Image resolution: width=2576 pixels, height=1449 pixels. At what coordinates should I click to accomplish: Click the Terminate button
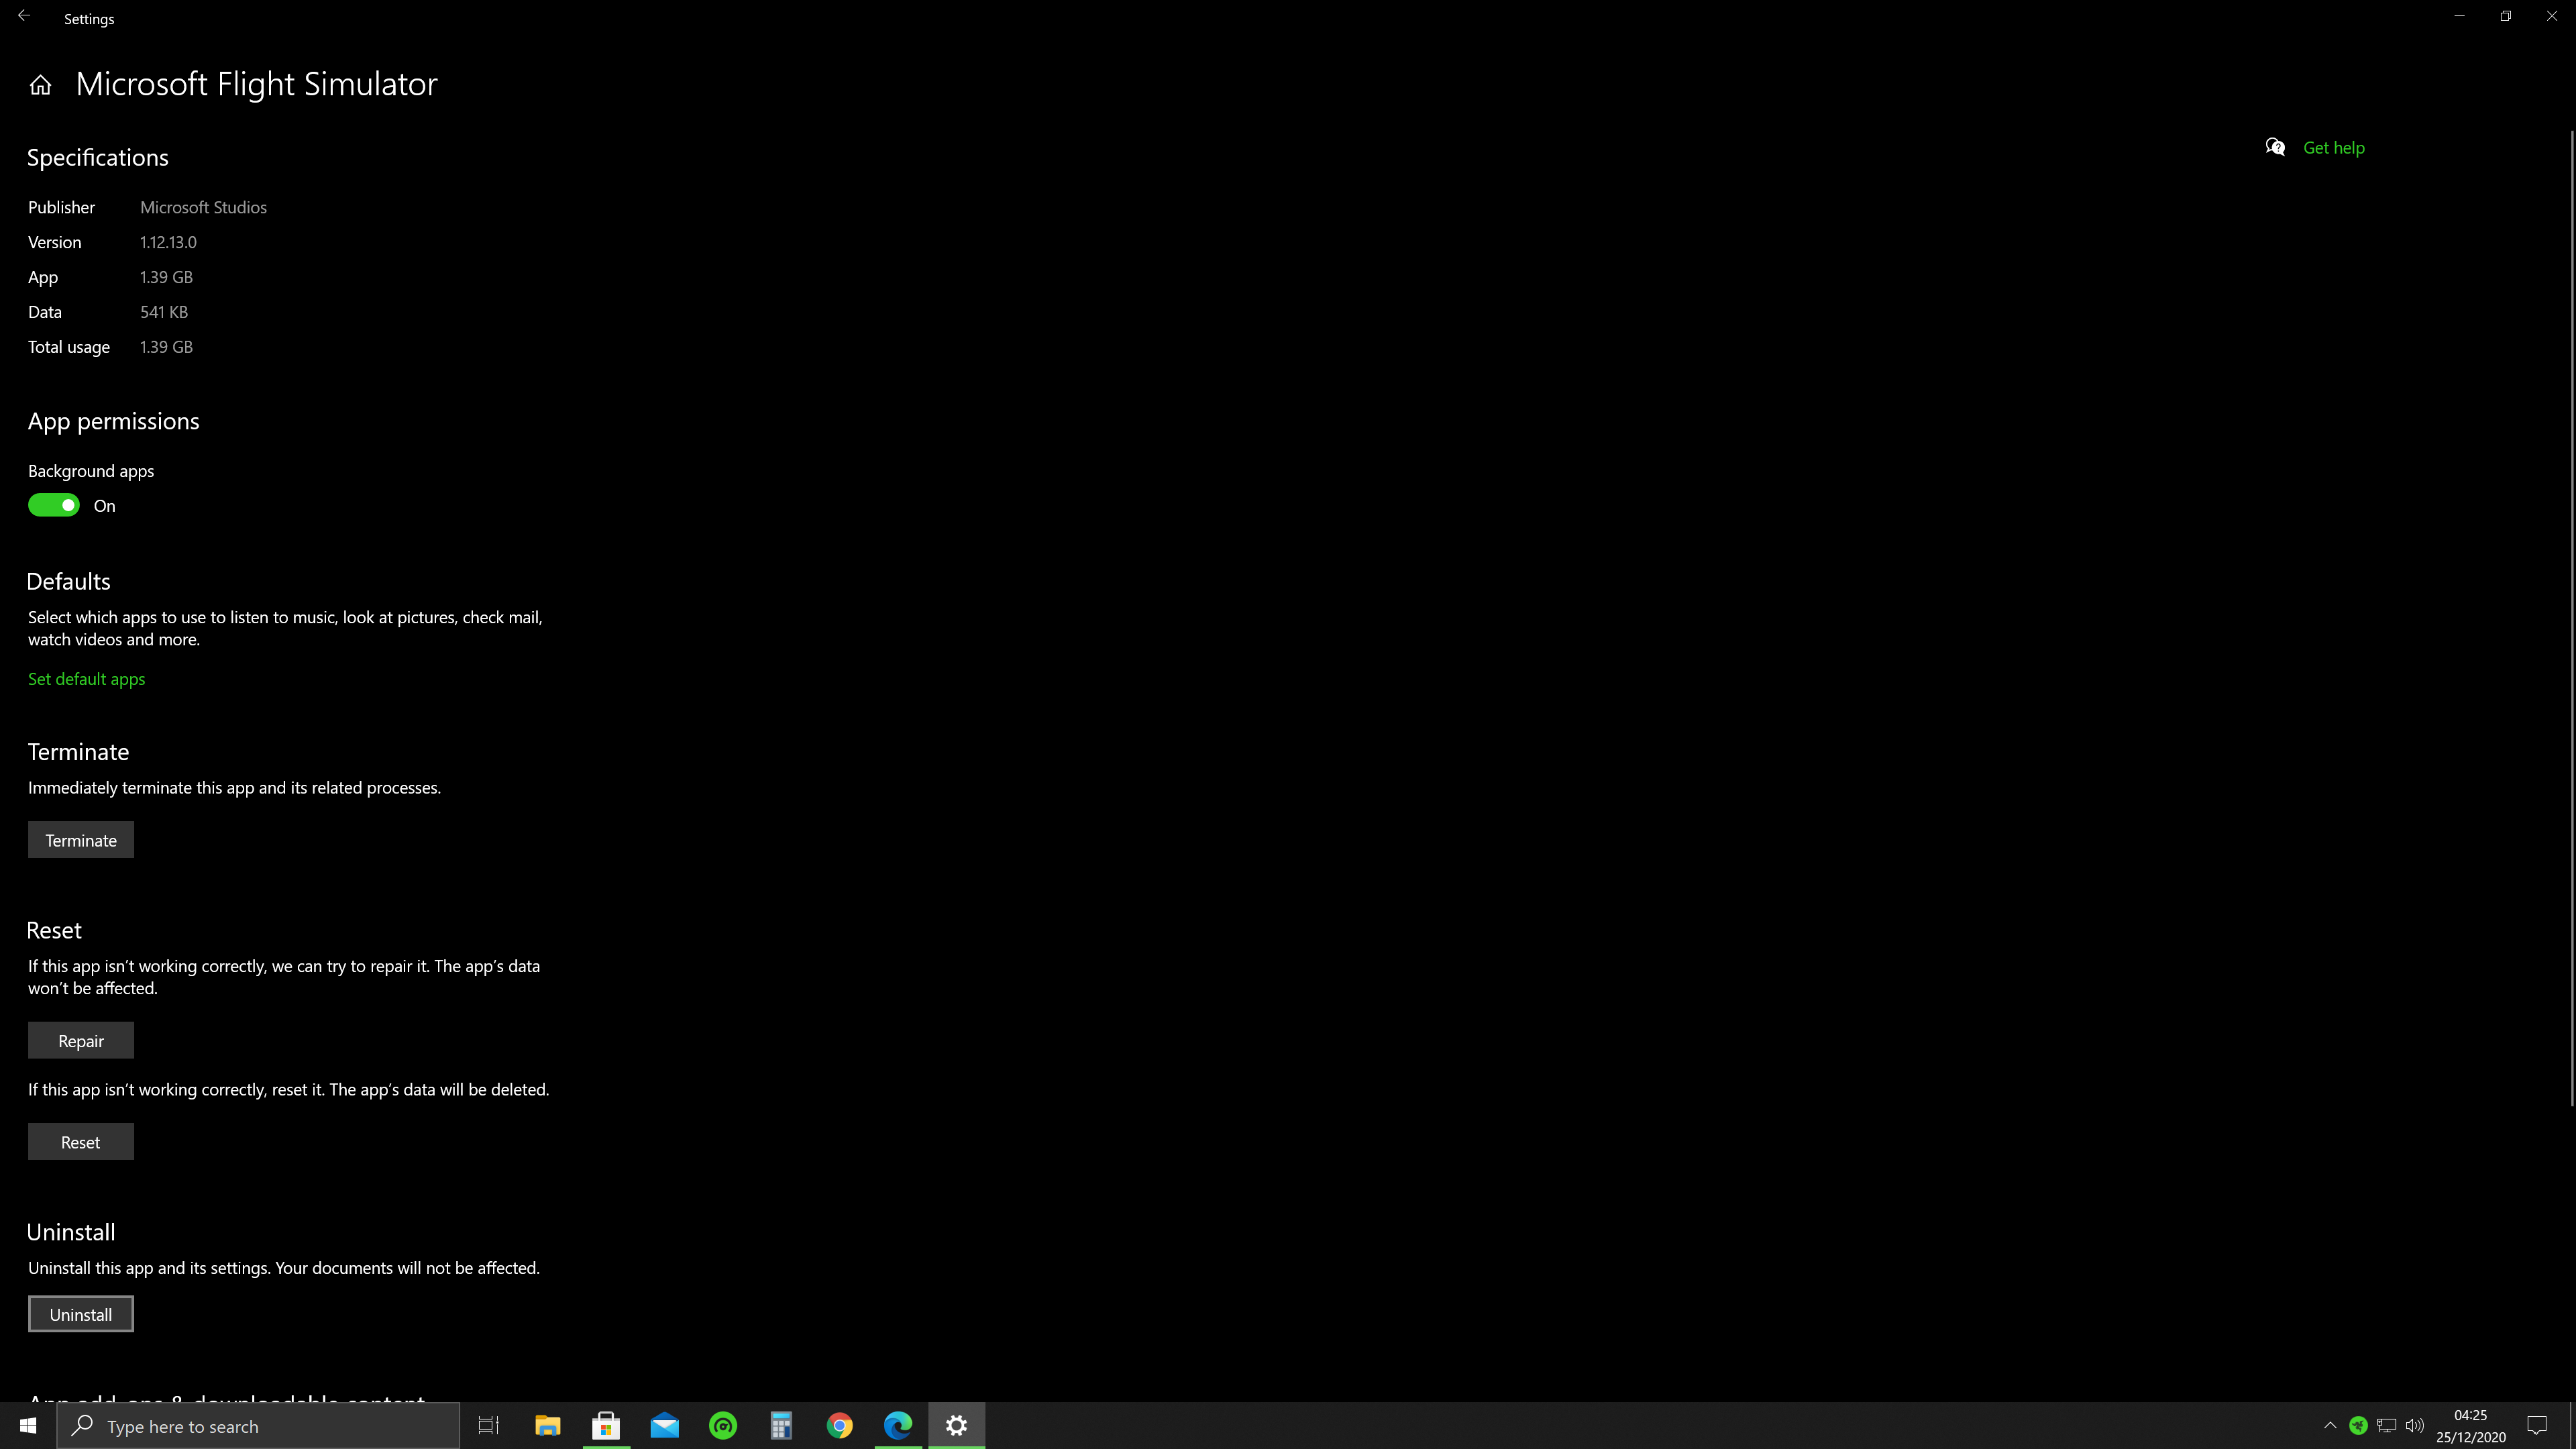point(81,840)
